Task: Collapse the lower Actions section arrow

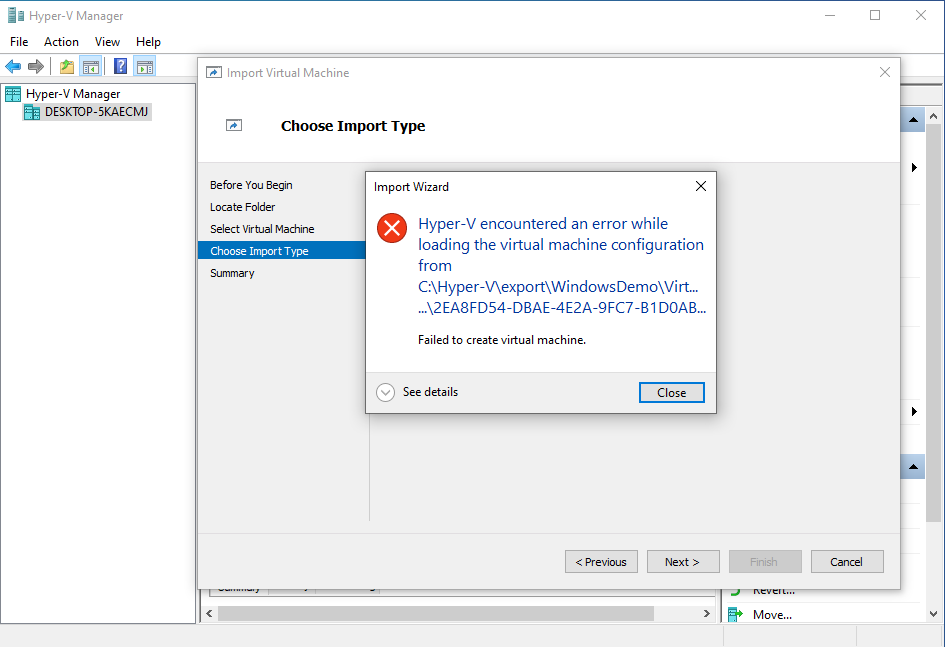Action: pyautogui.click(x=913, y=467)
